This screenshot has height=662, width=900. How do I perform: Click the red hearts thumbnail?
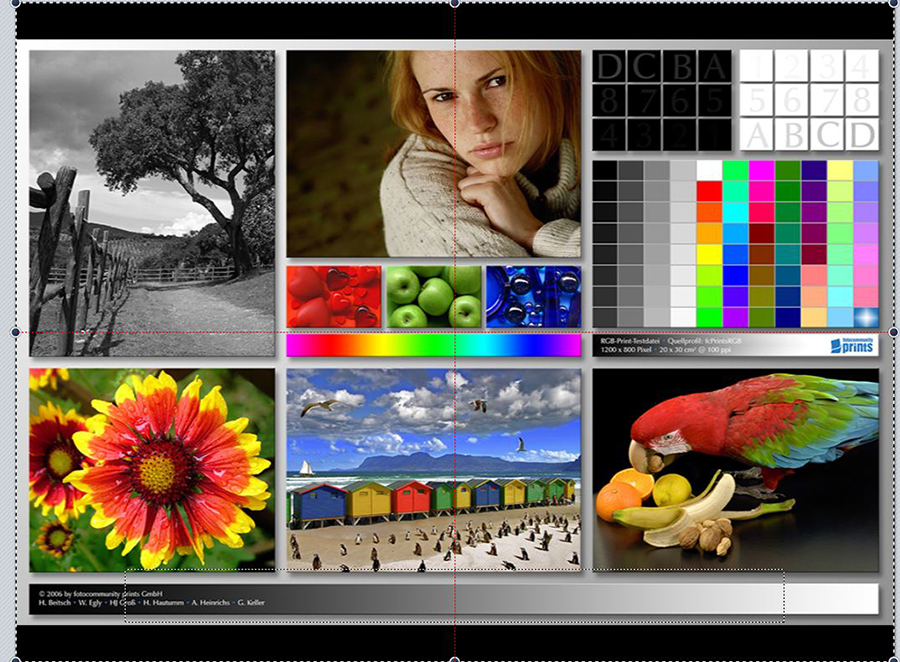pyautogui.click(x=334, y=296)
